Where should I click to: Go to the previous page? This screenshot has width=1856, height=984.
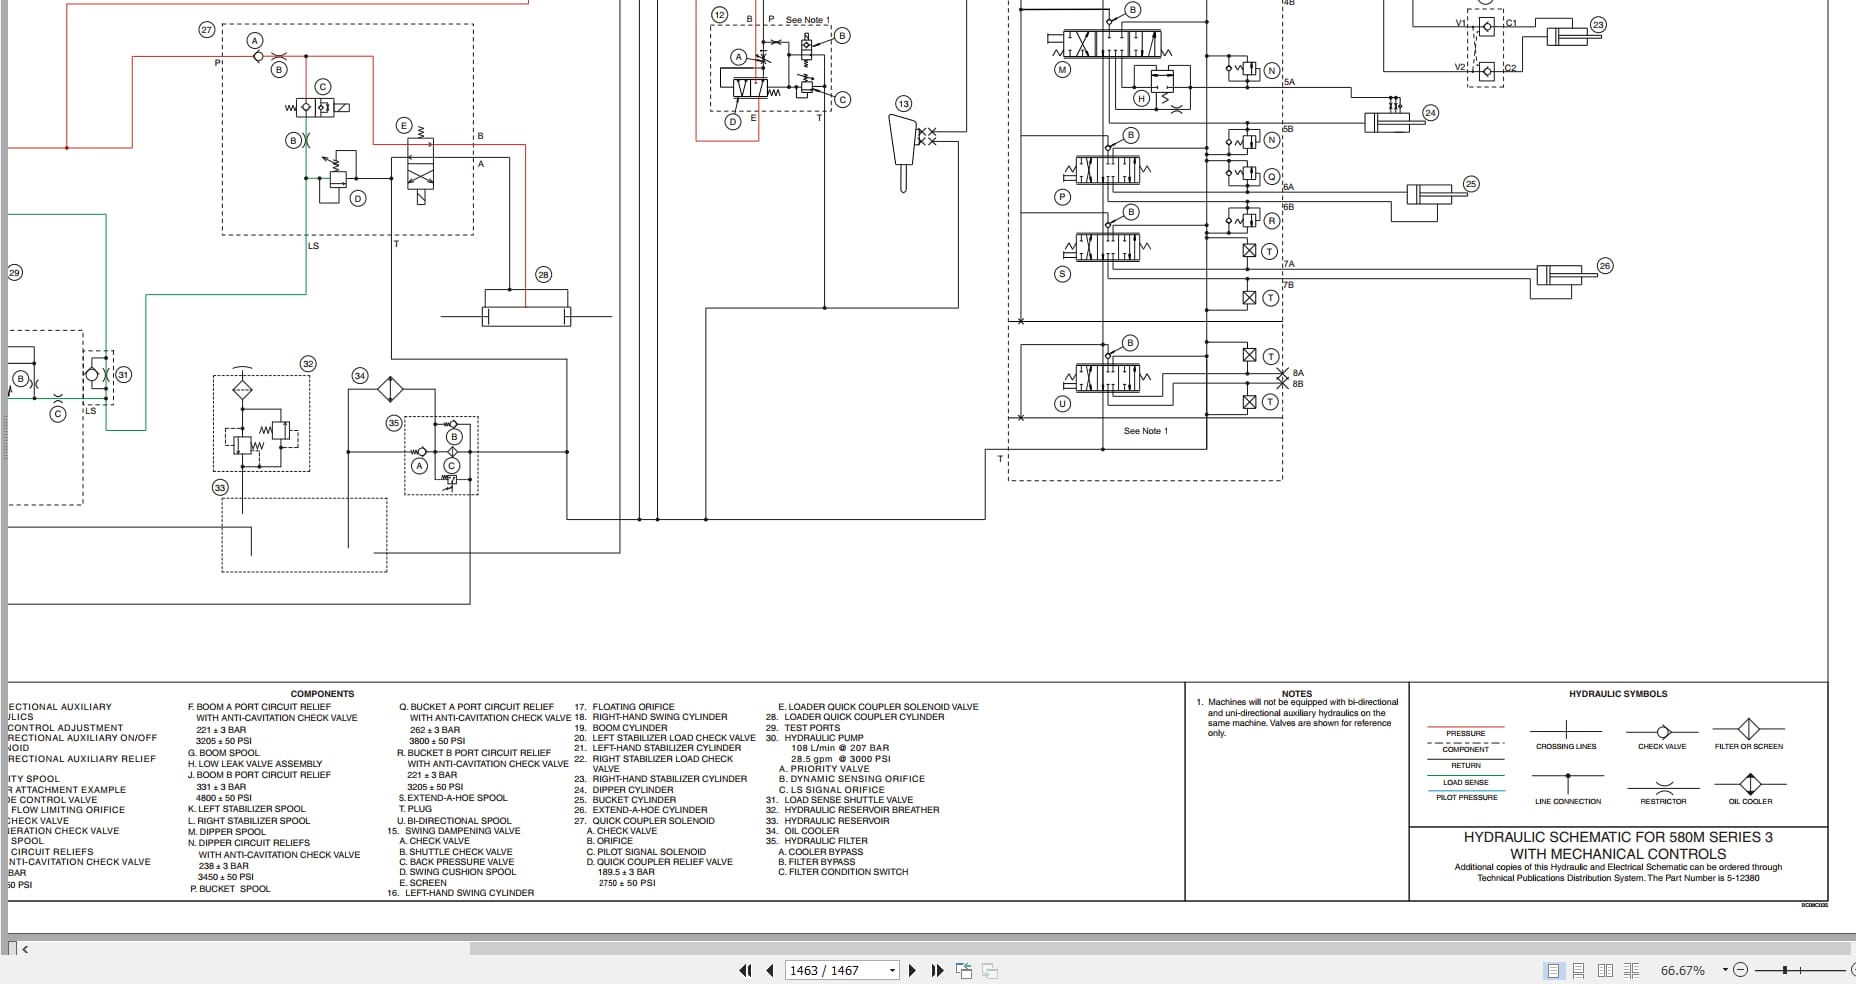pos(770,970)
